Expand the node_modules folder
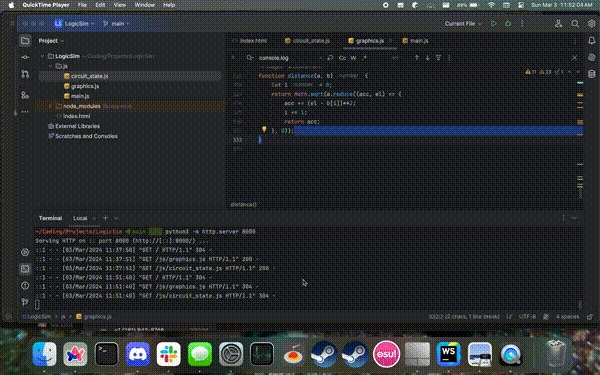This screenshot has height=375, width=600. click(50, 106)
